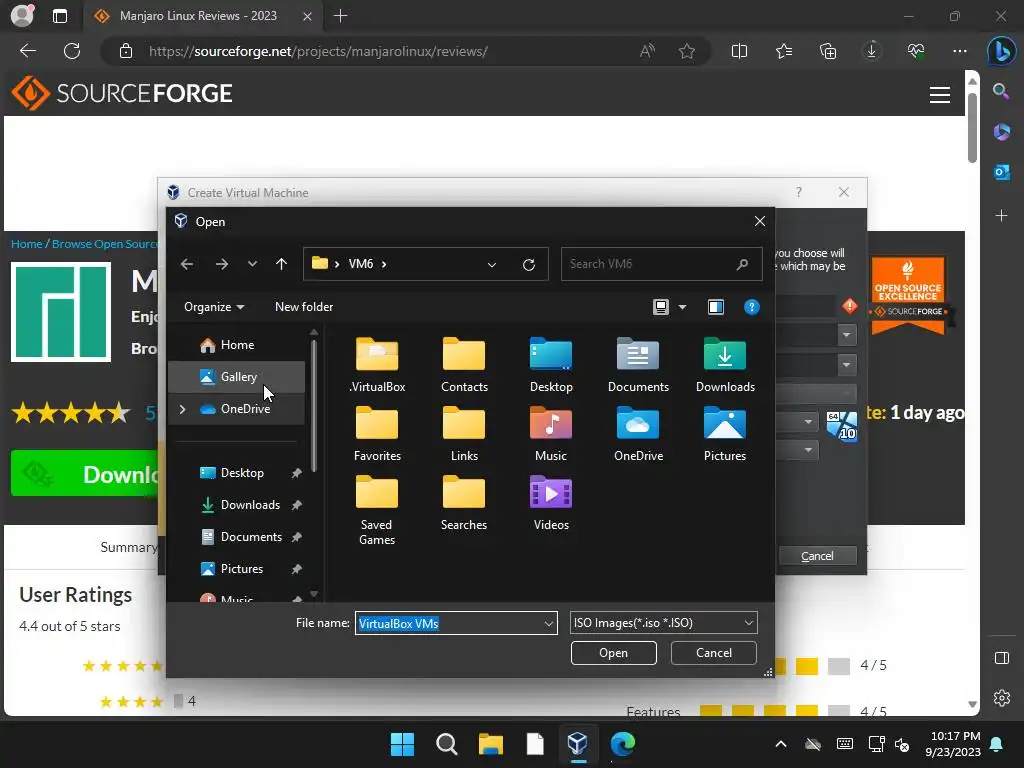The width and height of the screenshot is (1024, 768).
Task: Select Gallery in navigation pane
Action: pos(236,377)
